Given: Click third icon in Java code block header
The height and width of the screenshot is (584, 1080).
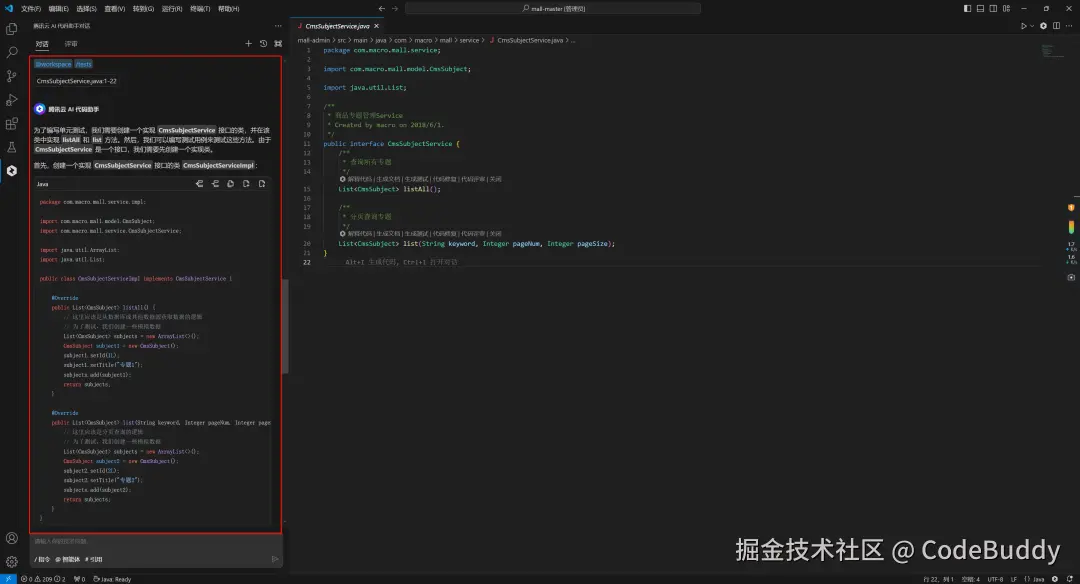Looking at the screenshot, I should pyautogui.click(x=231, y=184).
